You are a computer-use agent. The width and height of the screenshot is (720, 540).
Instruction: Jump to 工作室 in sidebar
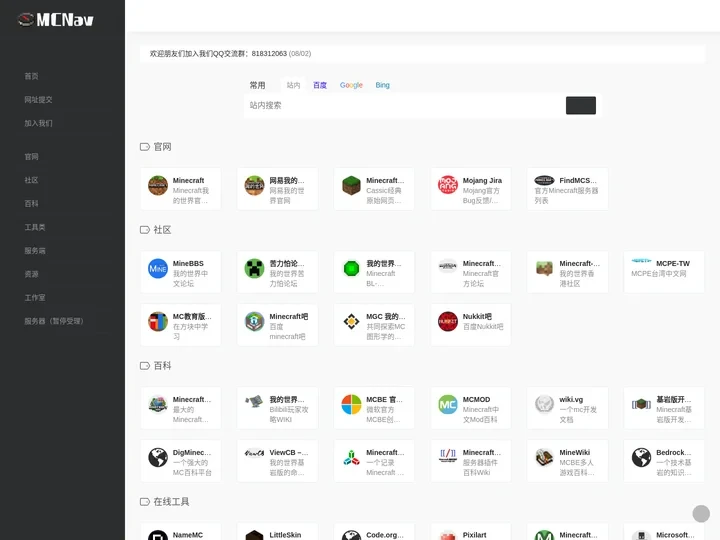coord(35,298)
